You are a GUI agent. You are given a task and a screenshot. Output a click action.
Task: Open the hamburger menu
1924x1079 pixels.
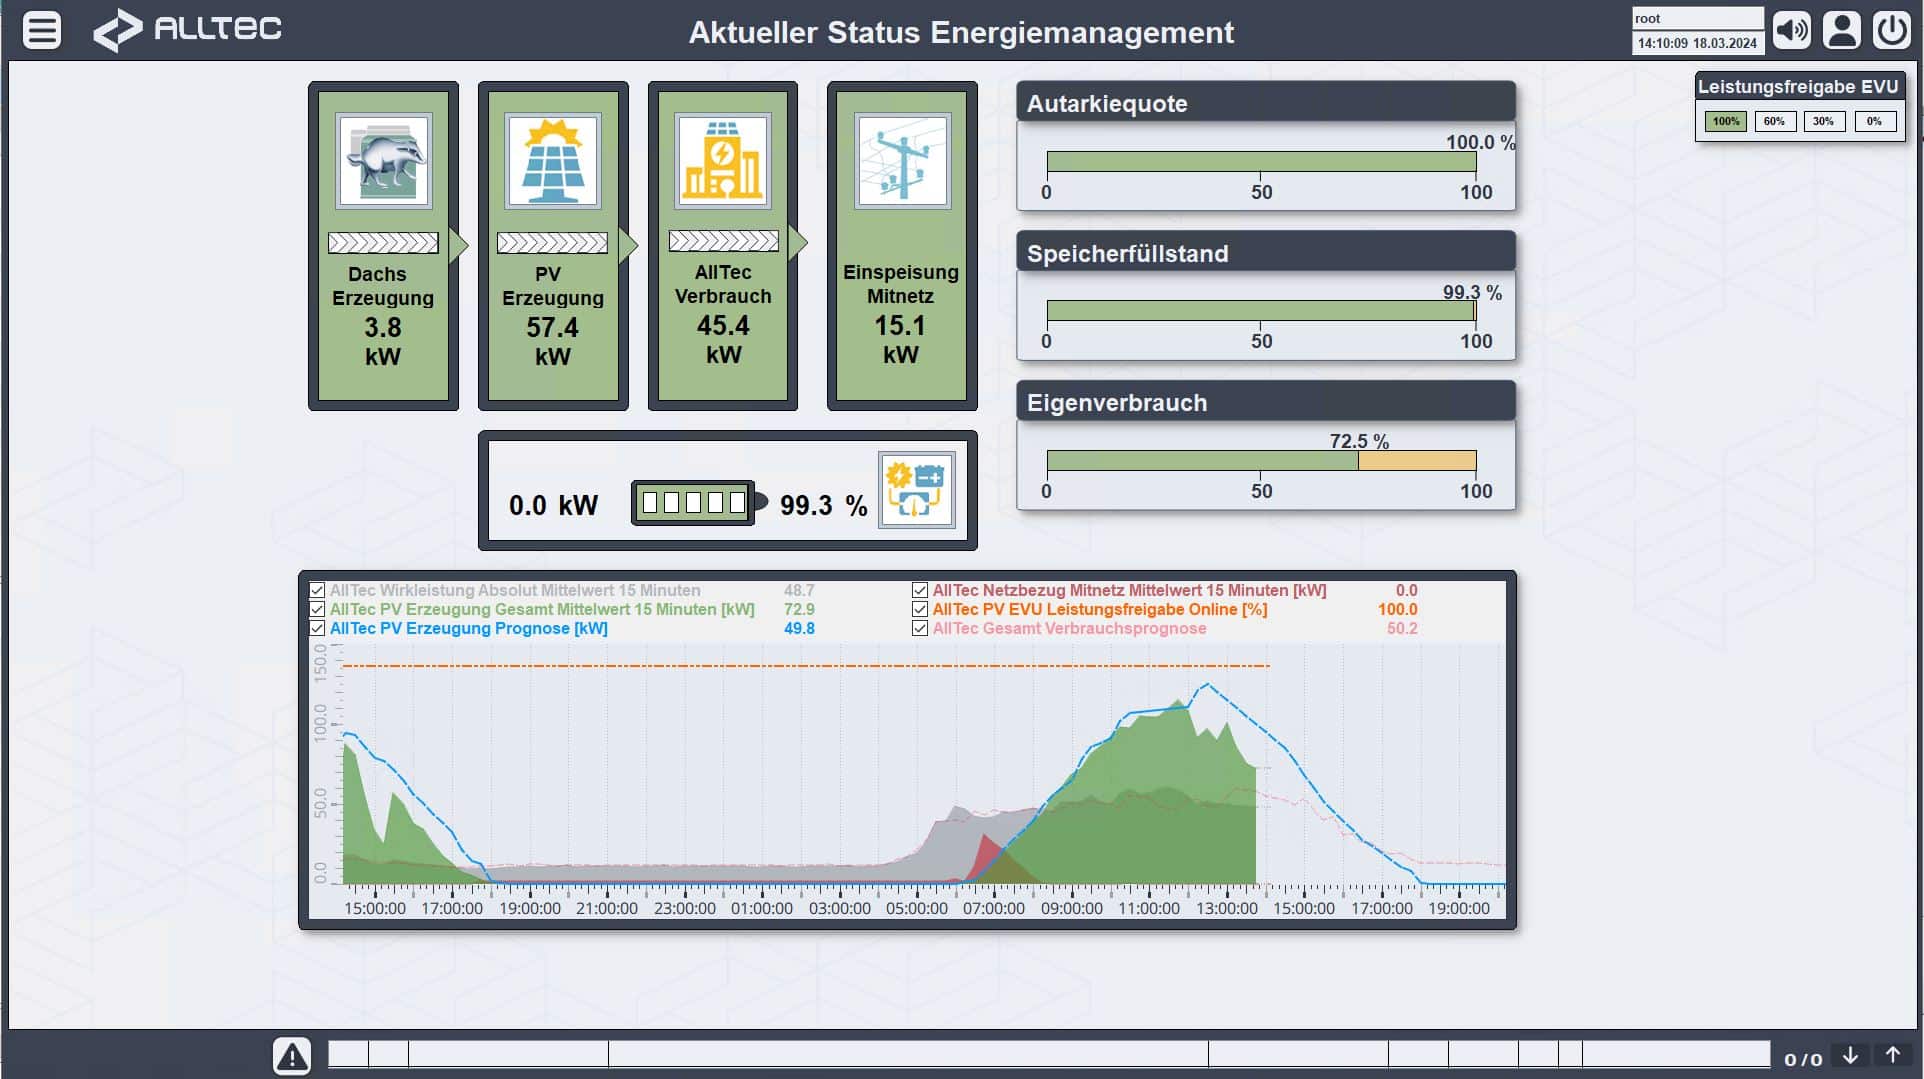click(42, 30)
